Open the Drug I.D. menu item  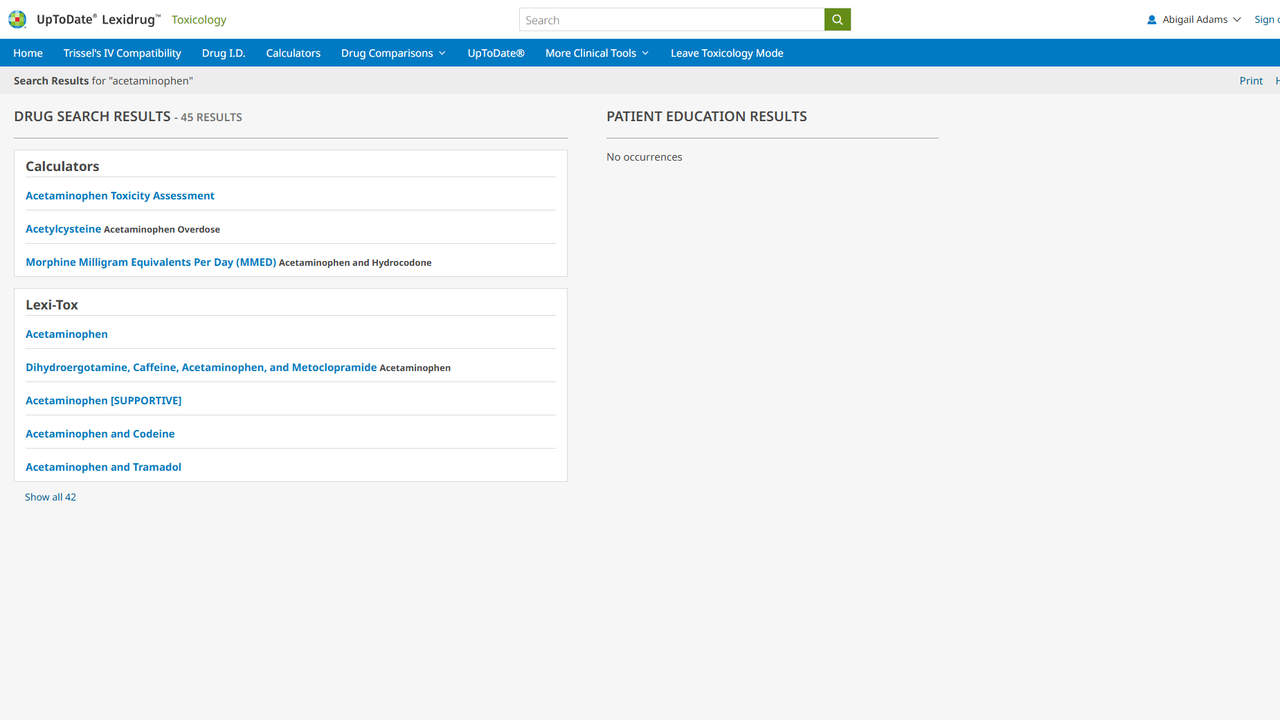[x=223, y=53]
